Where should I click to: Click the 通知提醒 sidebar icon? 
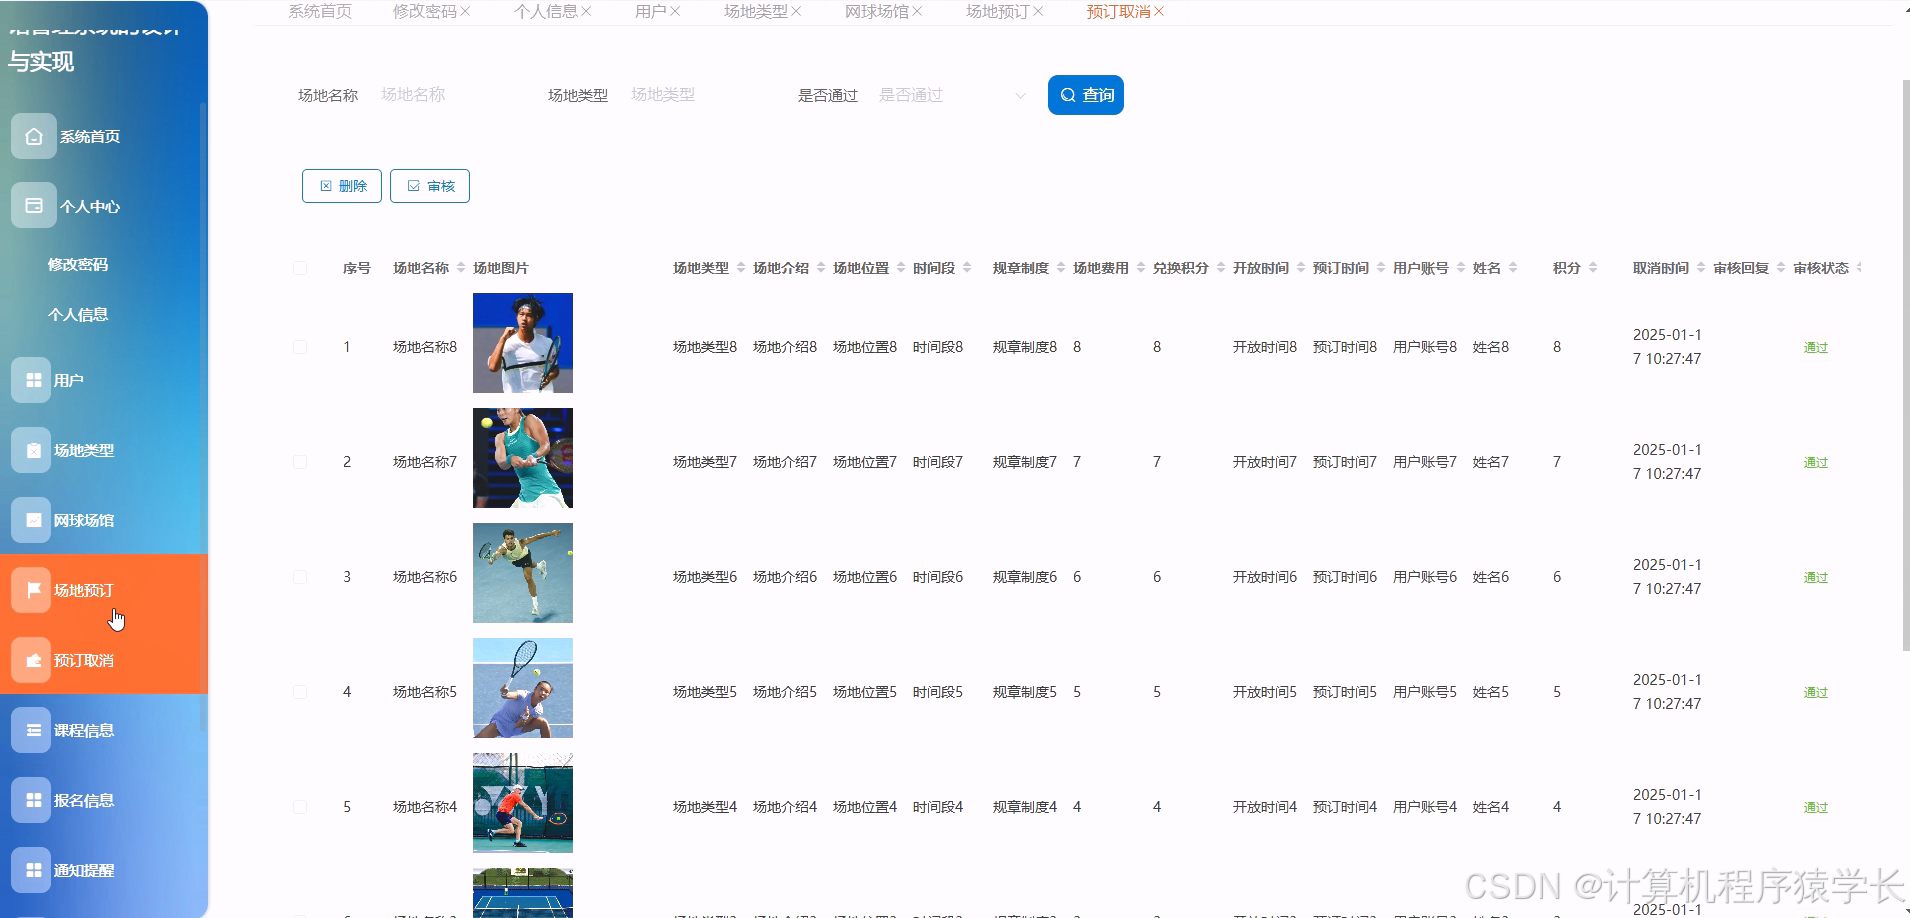coord(30,869)
